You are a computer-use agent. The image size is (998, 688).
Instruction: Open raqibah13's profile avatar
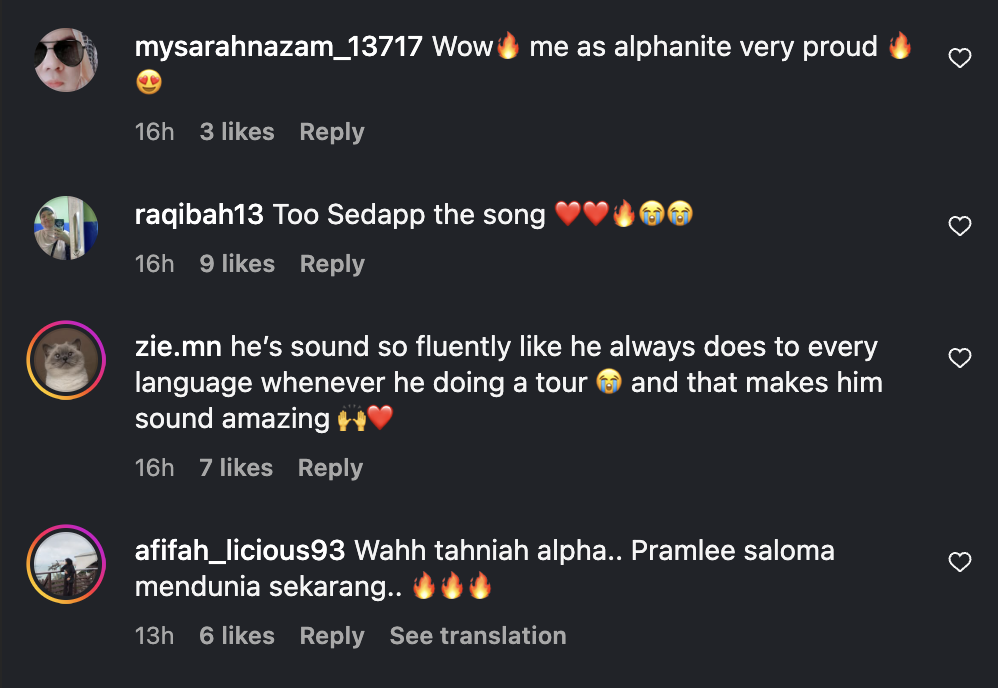(66, 228)
